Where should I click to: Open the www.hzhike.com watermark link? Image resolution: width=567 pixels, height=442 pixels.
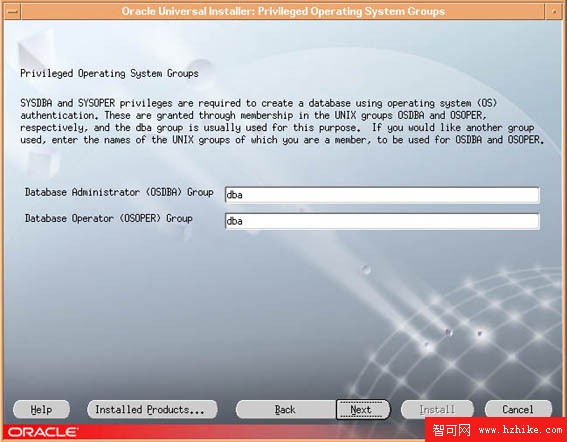click(x=520, y=430)
